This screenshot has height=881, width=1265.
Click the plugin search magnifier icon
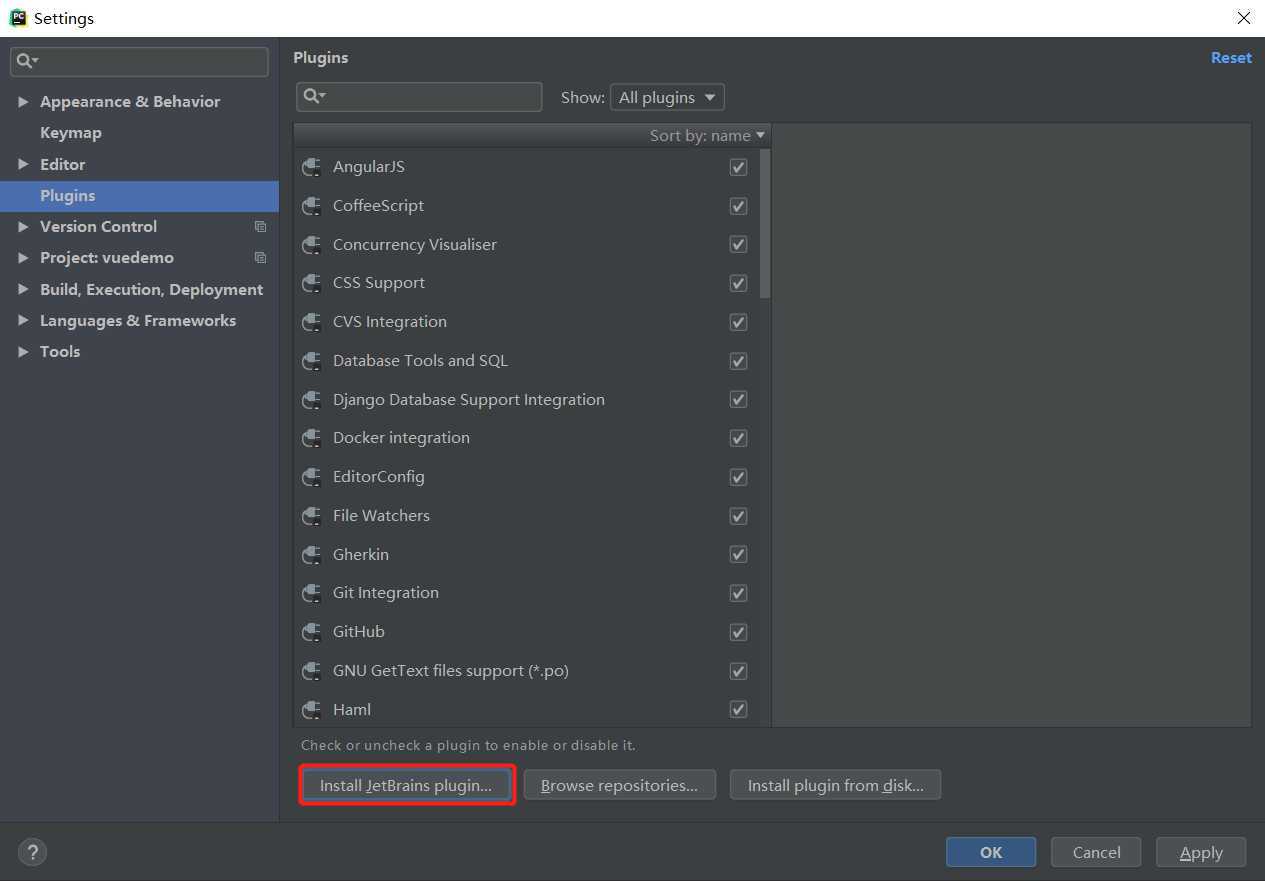point(314,96)
